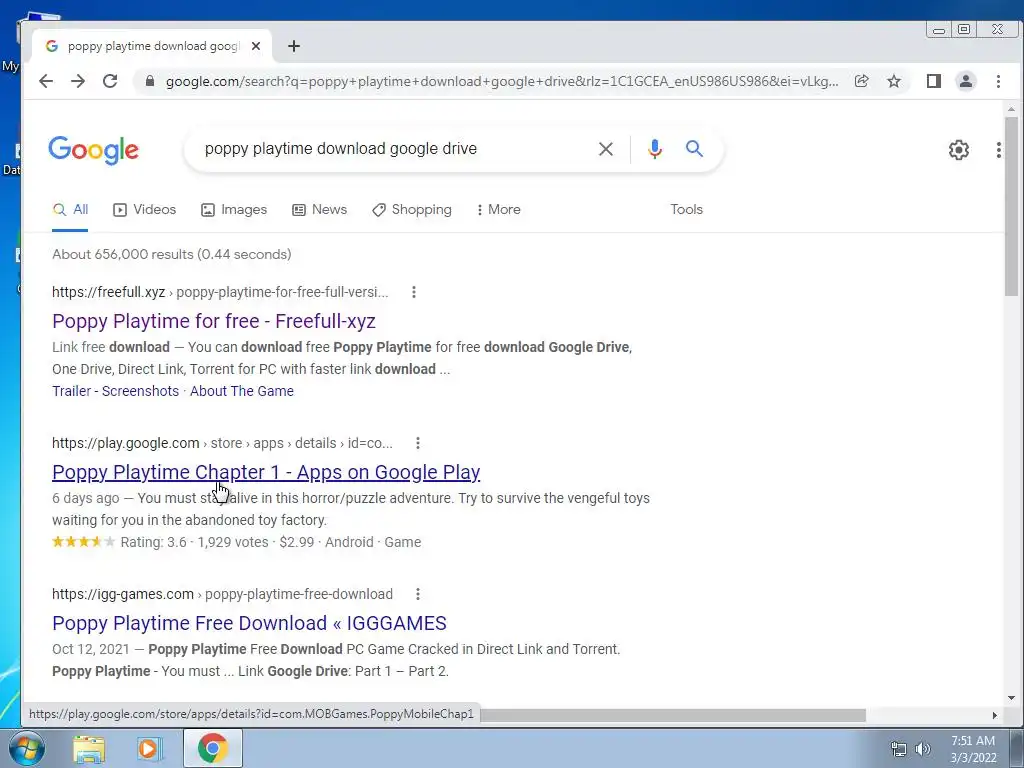
Task: Go forward with the browser forward arrow
Action: click(78, 81)
